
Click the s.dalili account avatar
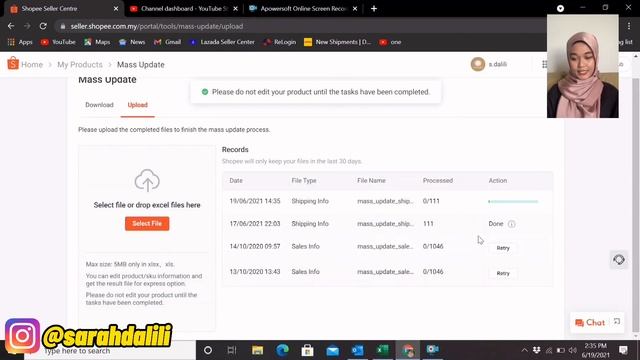click(x=478, y=64)
